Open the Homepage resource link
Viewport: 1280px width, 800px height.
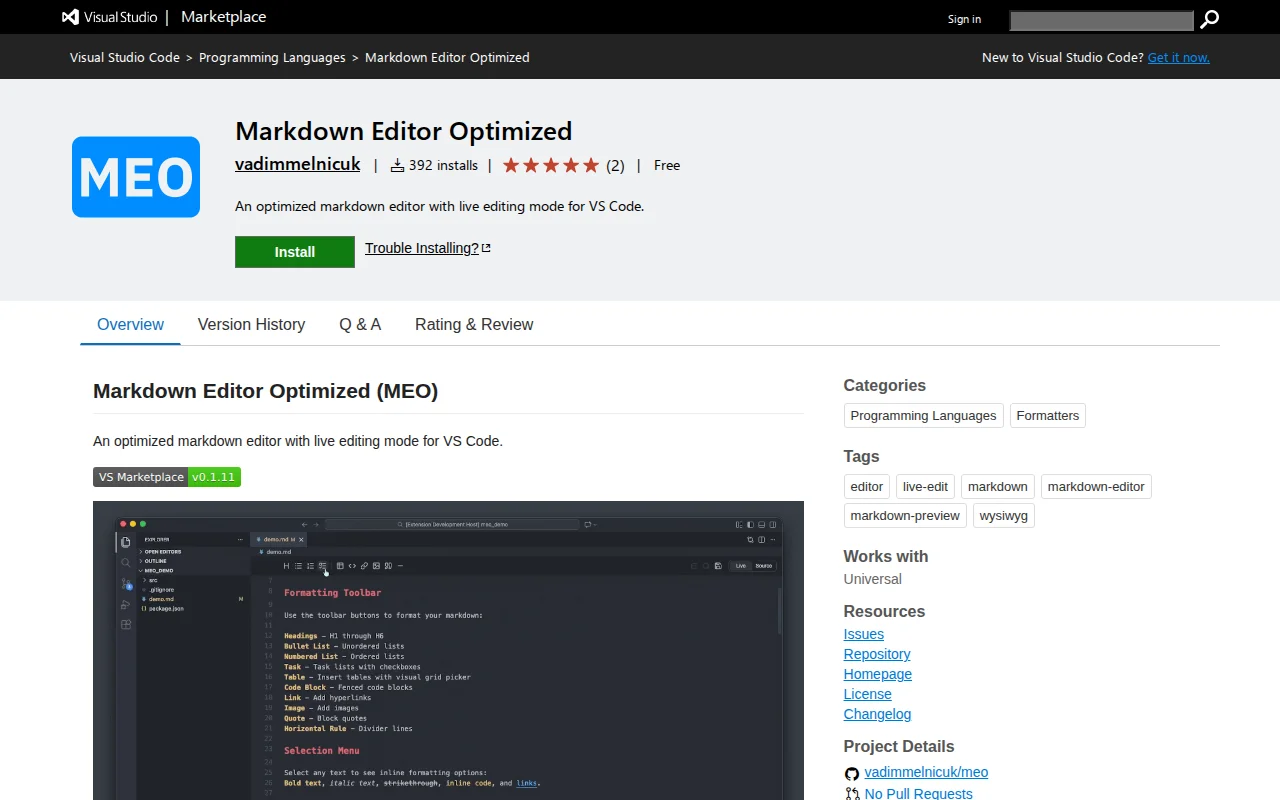[878, 674]
